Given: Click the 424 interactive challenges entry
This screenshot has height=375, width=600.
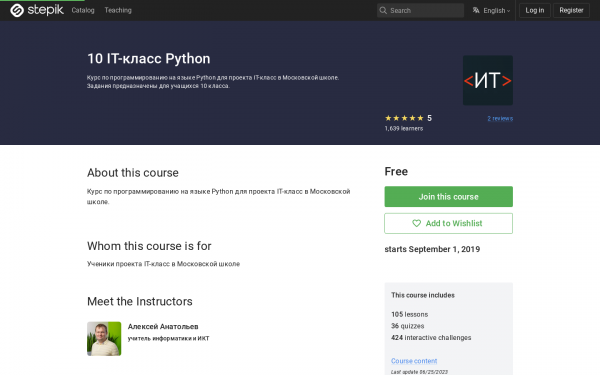Looking at the screenshot, I should coord(431,338).
